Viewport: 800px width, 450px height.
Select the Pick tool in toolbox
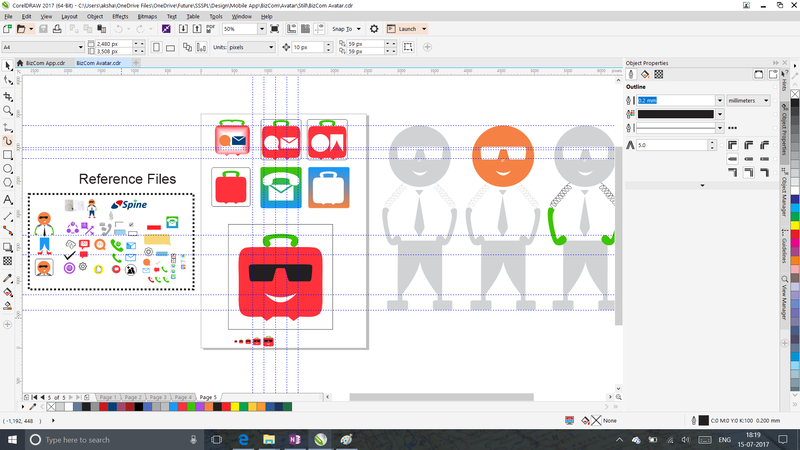(8, 65)
